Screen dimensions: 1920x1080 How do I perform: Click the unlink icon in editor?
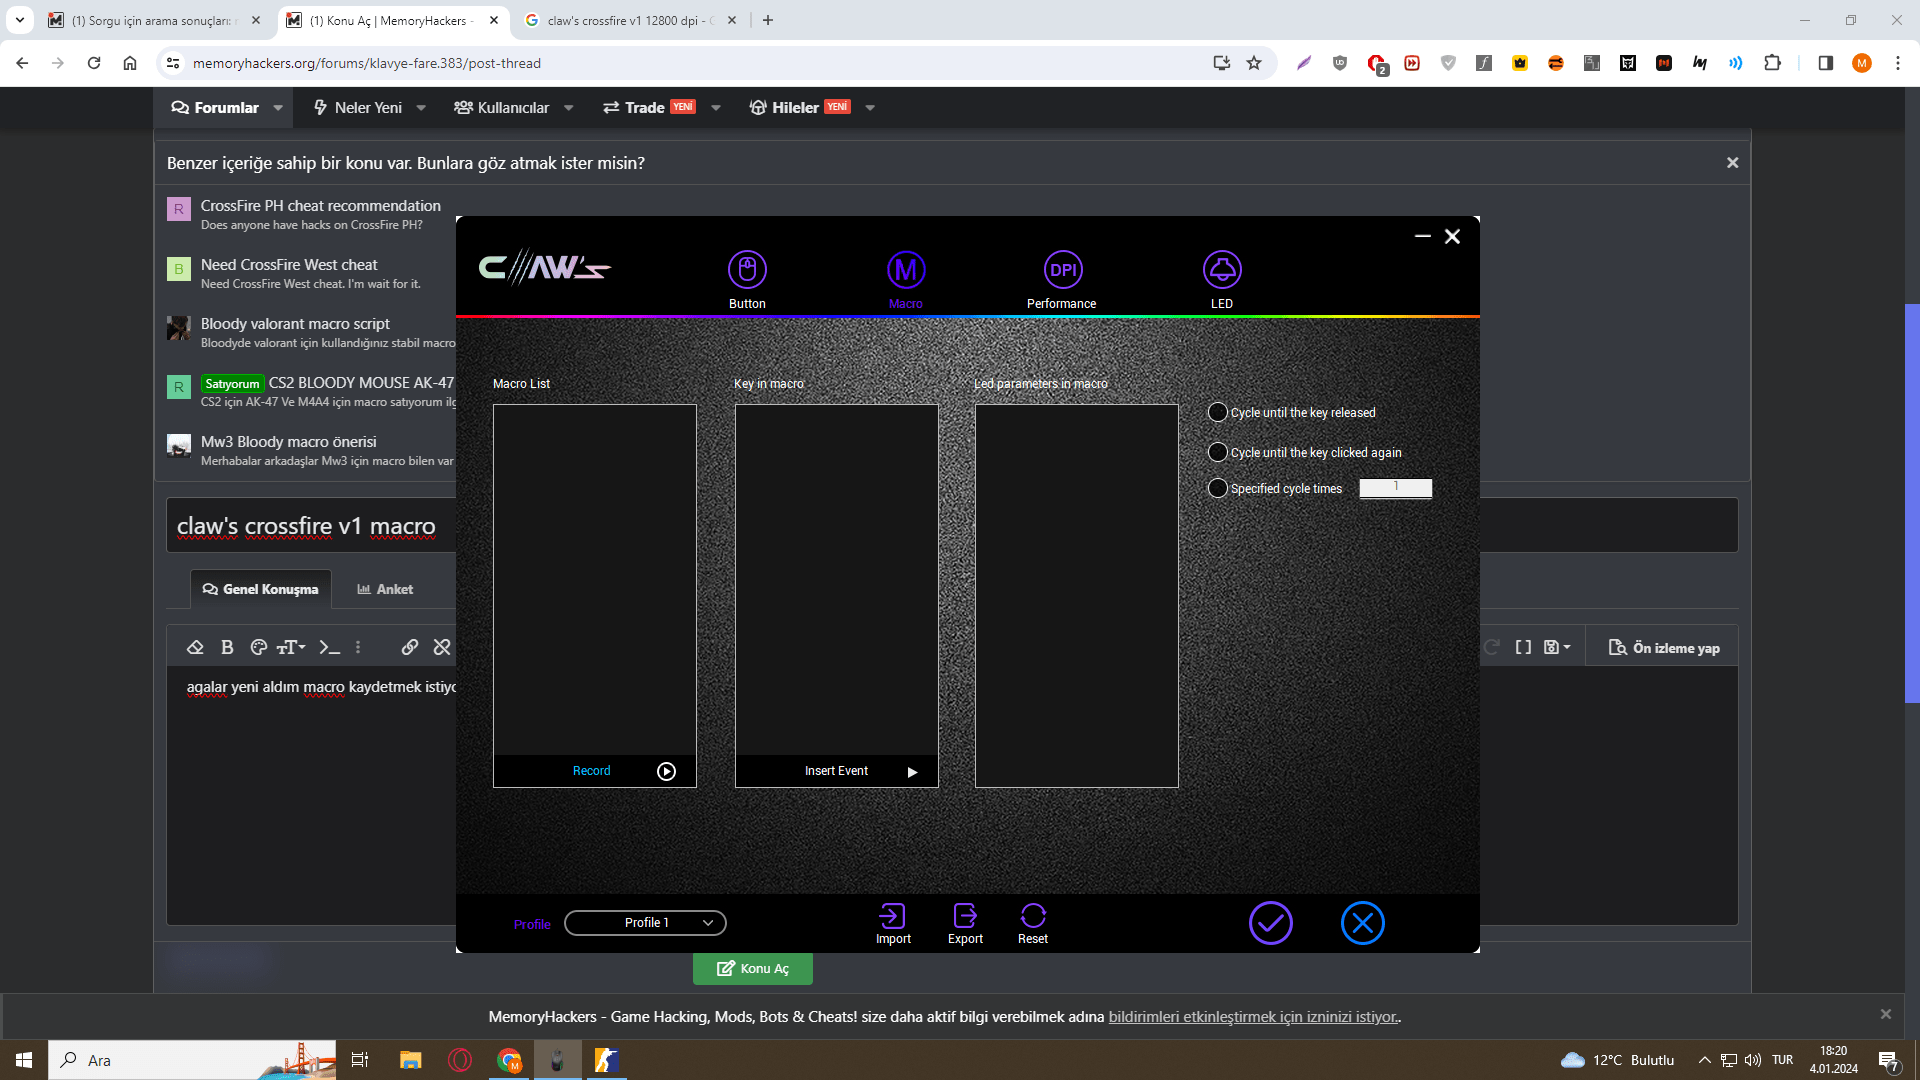click(442, 648)
